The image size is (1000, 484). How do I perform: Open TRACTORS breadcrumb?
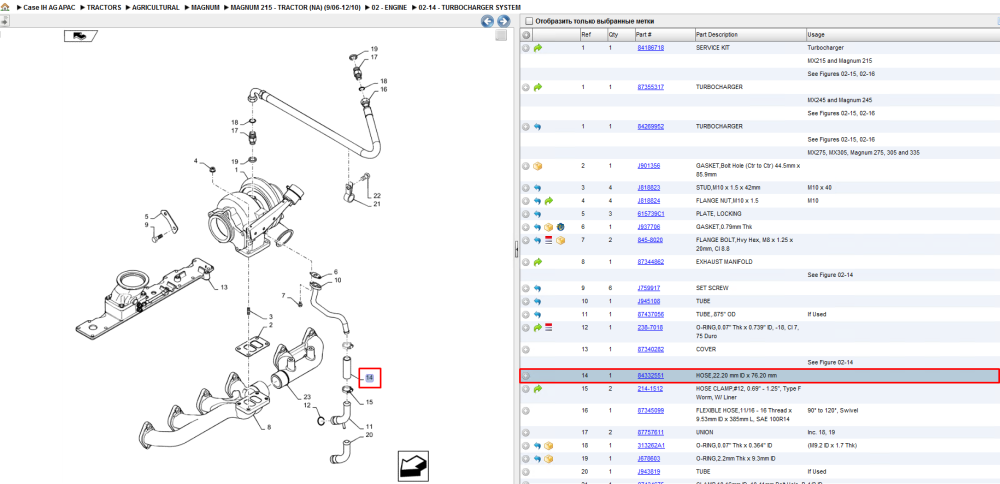coord(104,8)
